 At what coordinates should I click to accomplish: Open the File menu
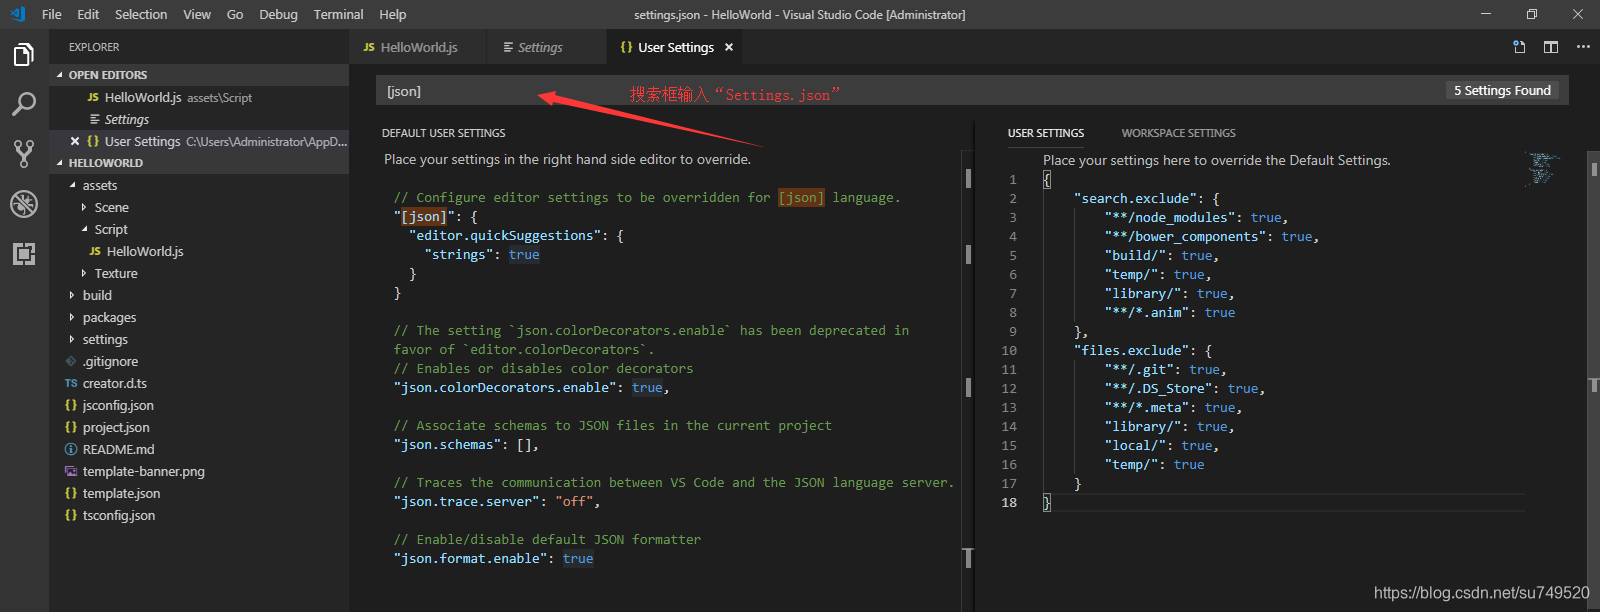point(52,14)
